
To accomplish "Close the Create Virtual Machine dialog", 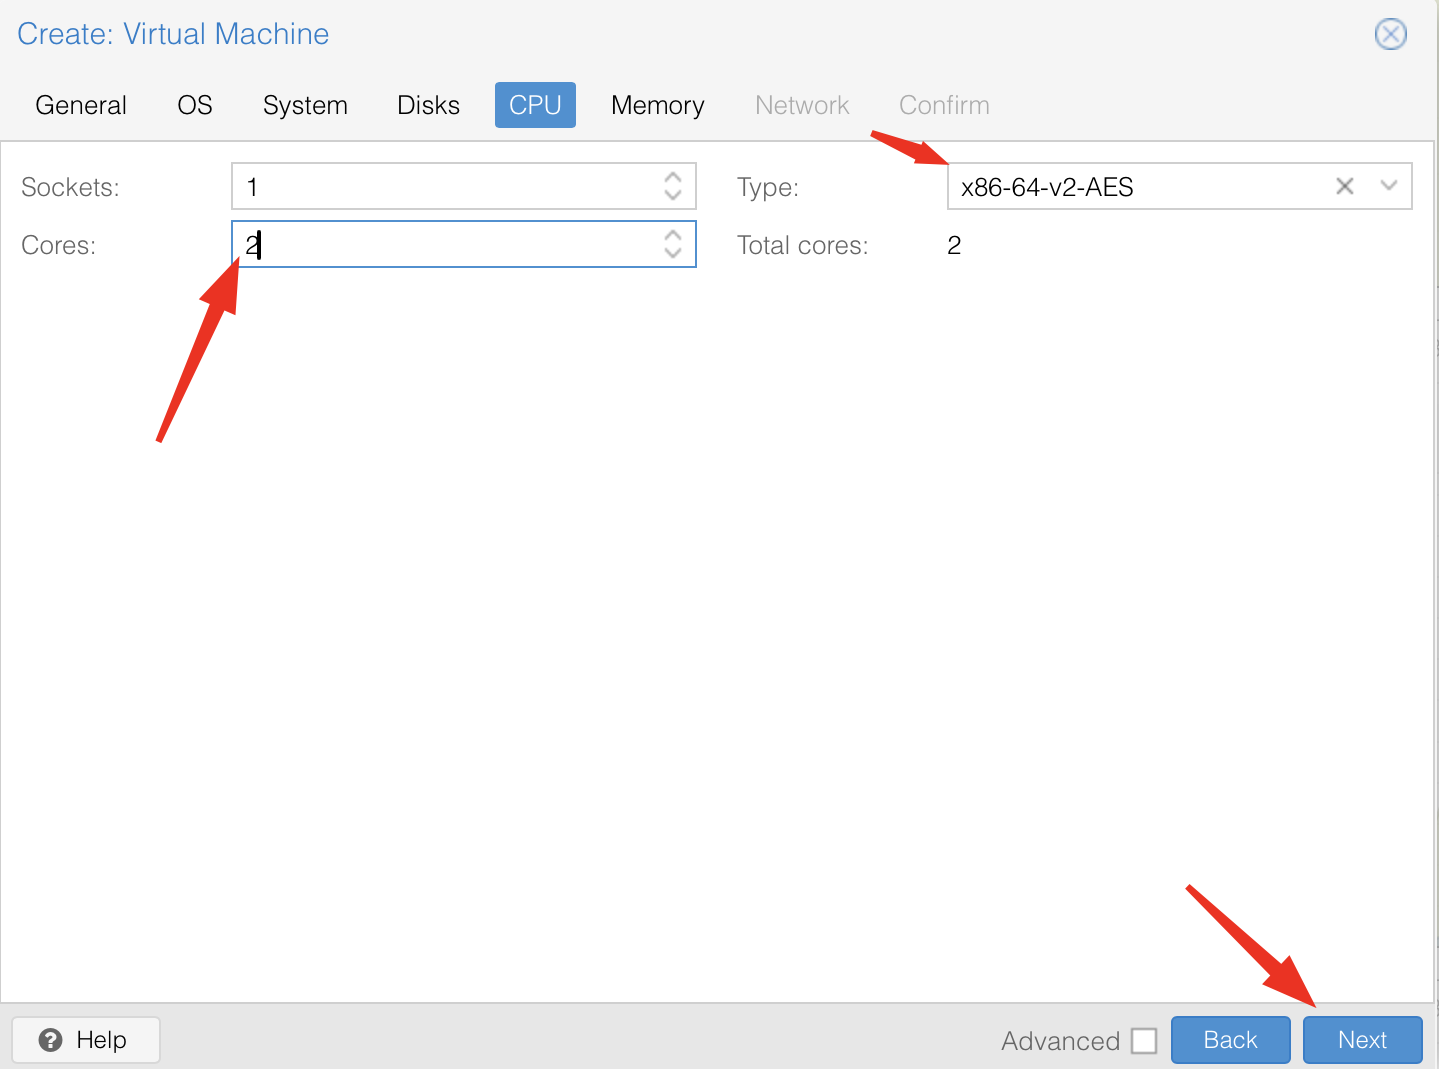I will tap(1390, 34).
